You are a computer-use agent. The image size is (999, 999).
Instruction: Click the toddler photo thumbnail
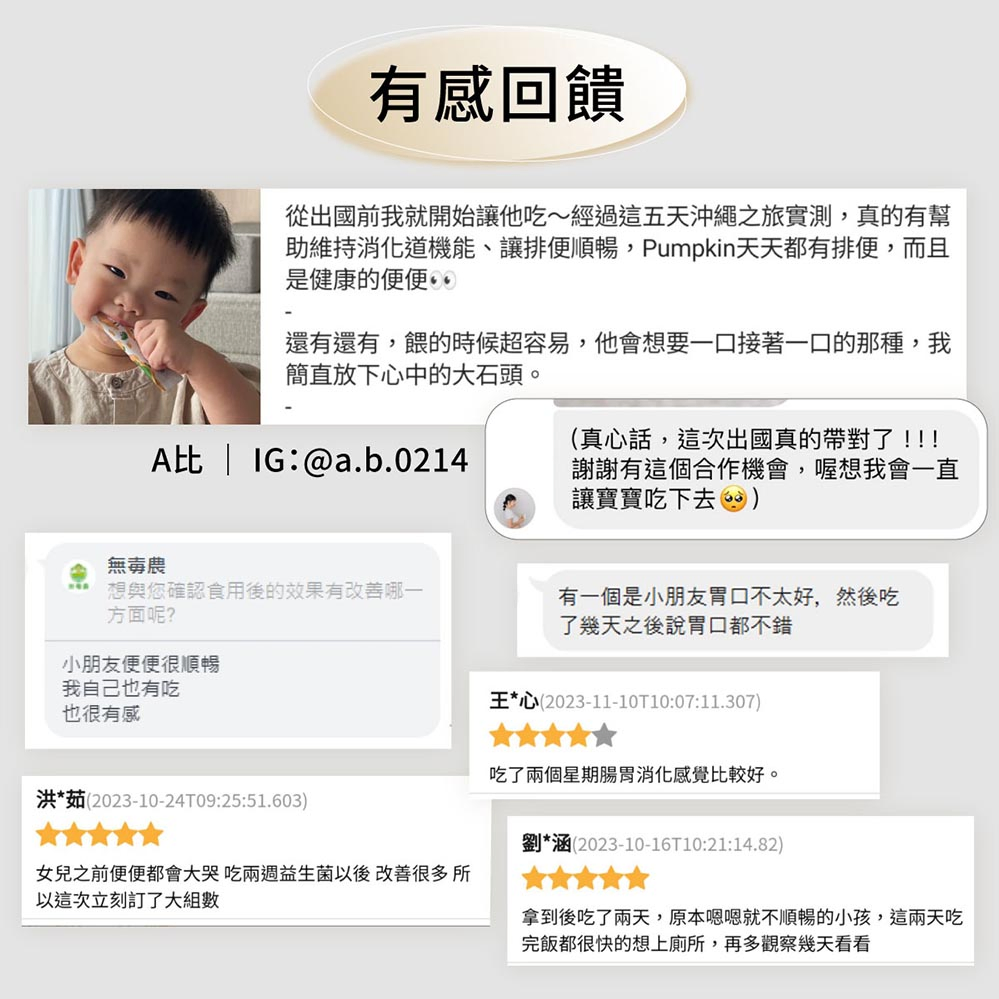click(x=144, y=306)
